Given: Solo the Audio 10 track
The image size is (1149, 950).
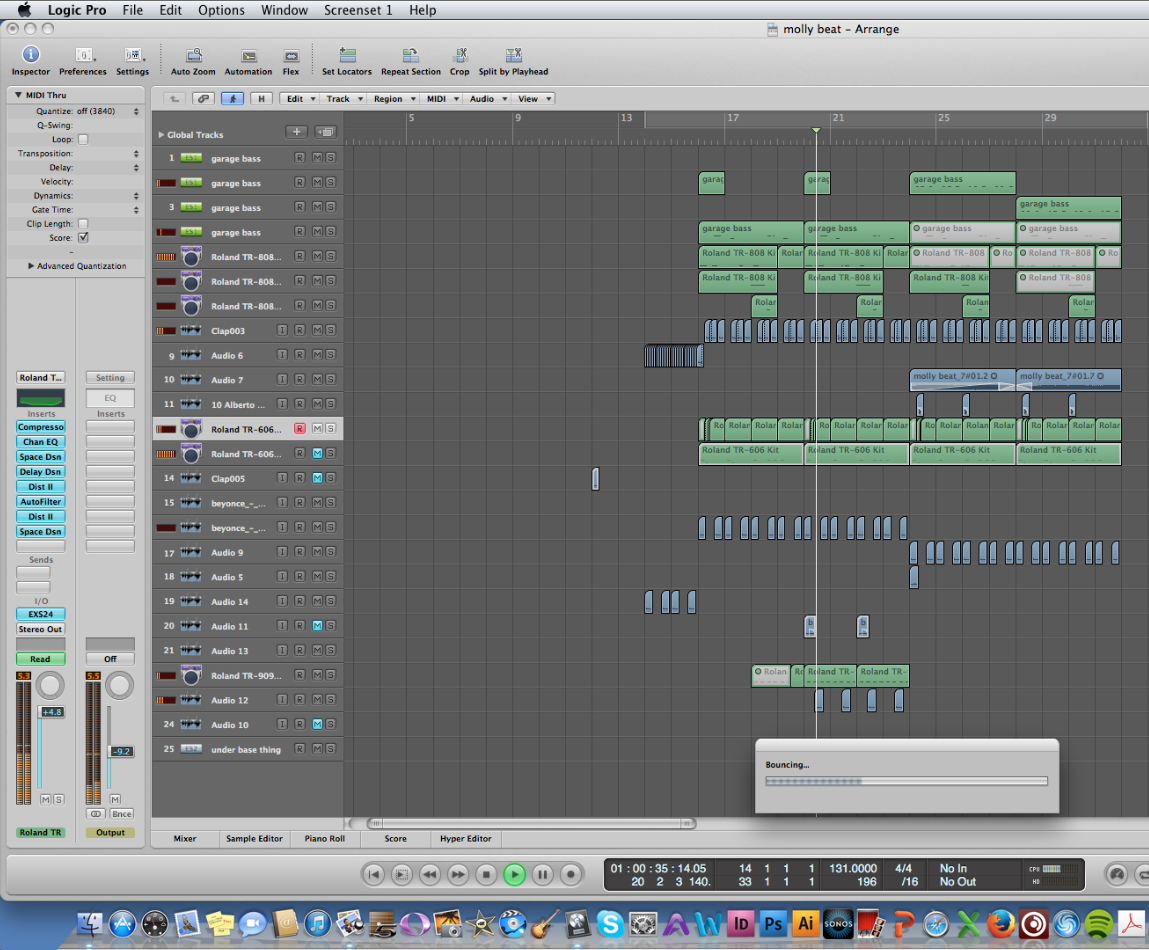Looking at the screenshot, I should tap(330, 724).
